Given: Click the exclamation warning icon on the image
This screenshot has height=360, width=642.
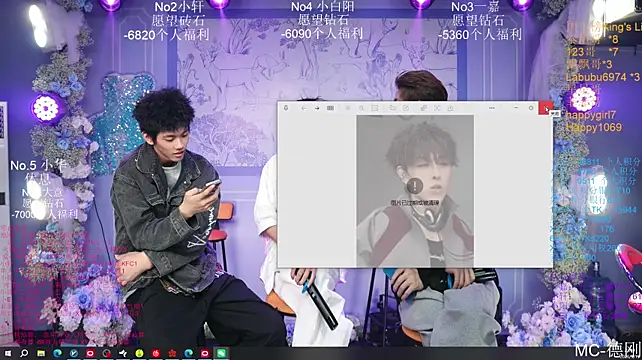Looking at the screenshot, I should click(x=414, y=186).
